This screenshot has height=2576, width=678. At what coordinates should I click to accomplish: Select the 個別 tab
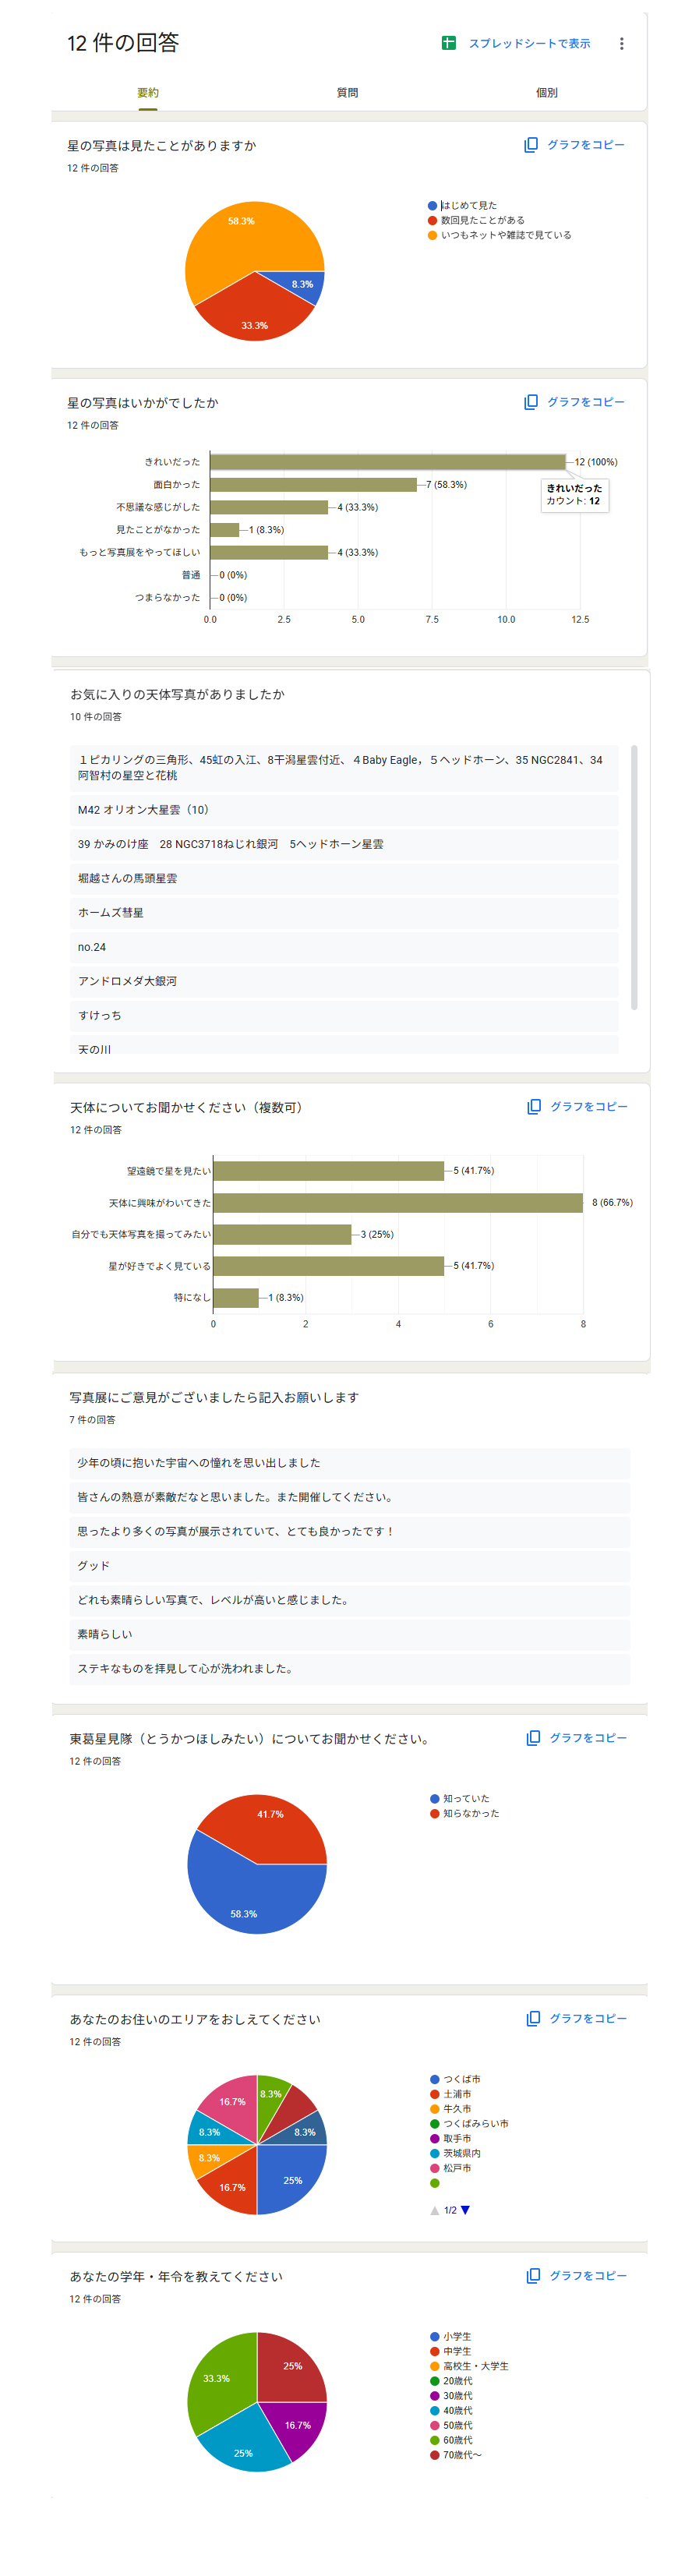coord(546,93)
